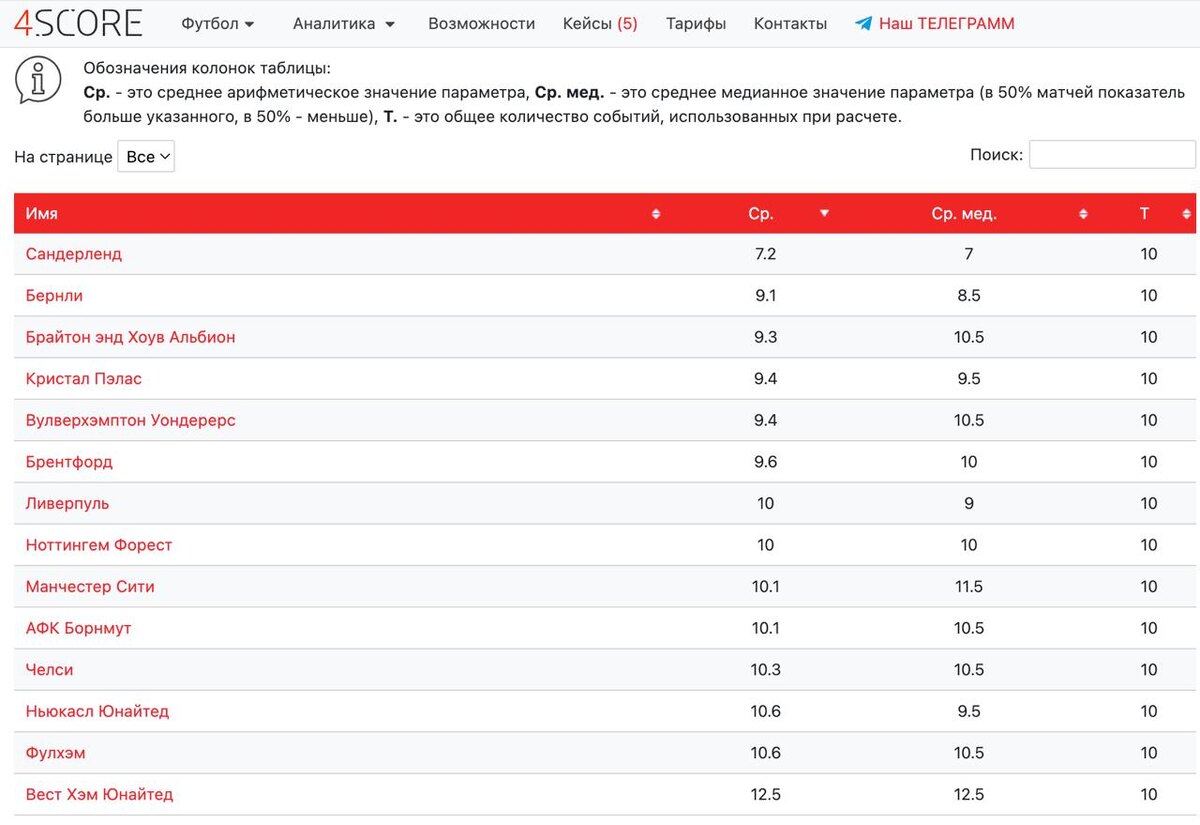The height and width of the screenshot is (825, 1200).
Task: Click Вест Хэм's 12.5 average value
Action: 765,794
